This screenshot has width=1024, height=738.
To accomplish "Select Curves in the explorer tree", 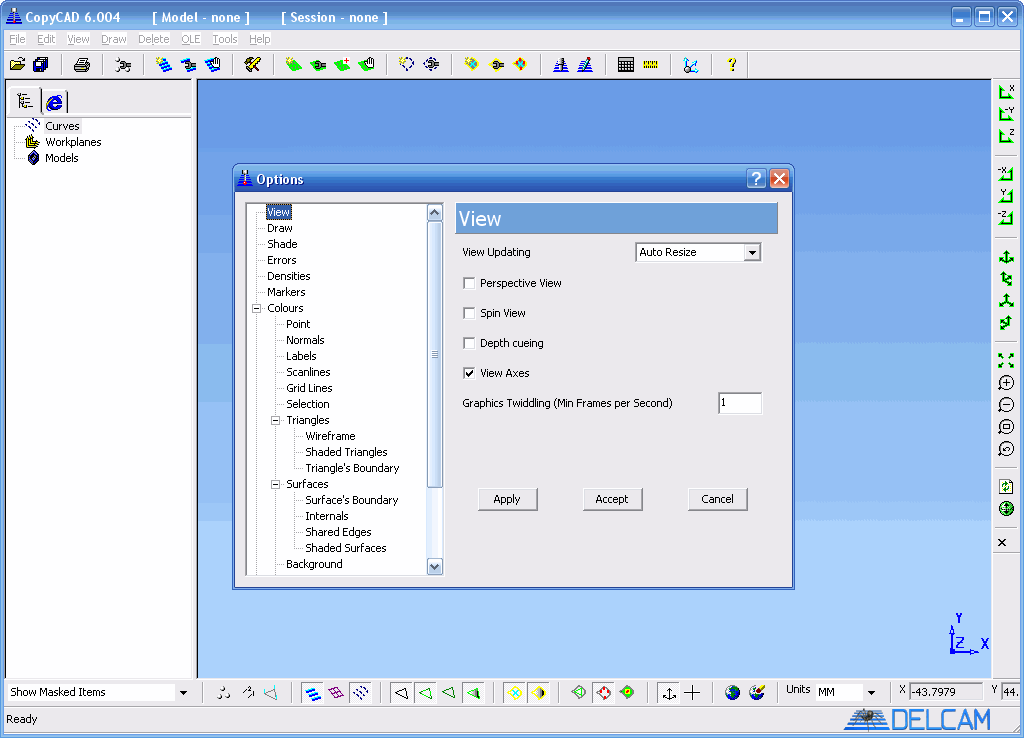I will [62, 126].
